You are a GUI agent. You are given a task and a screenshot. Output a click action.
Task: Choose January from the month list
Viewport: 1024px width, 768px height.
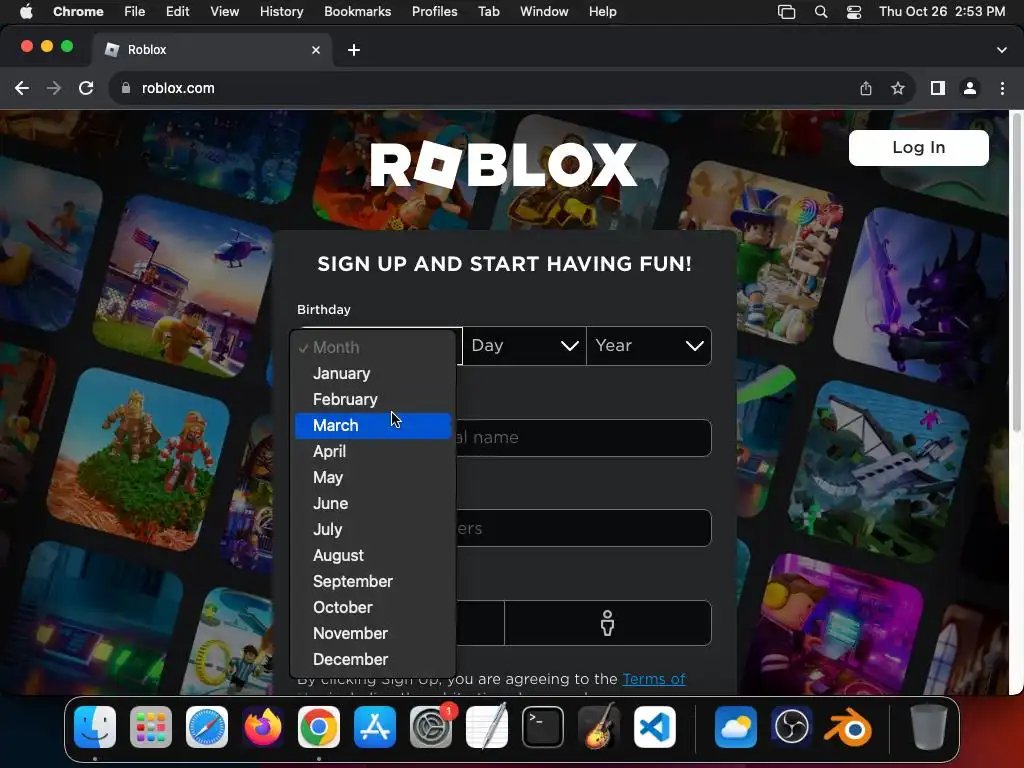pos(372,374)
